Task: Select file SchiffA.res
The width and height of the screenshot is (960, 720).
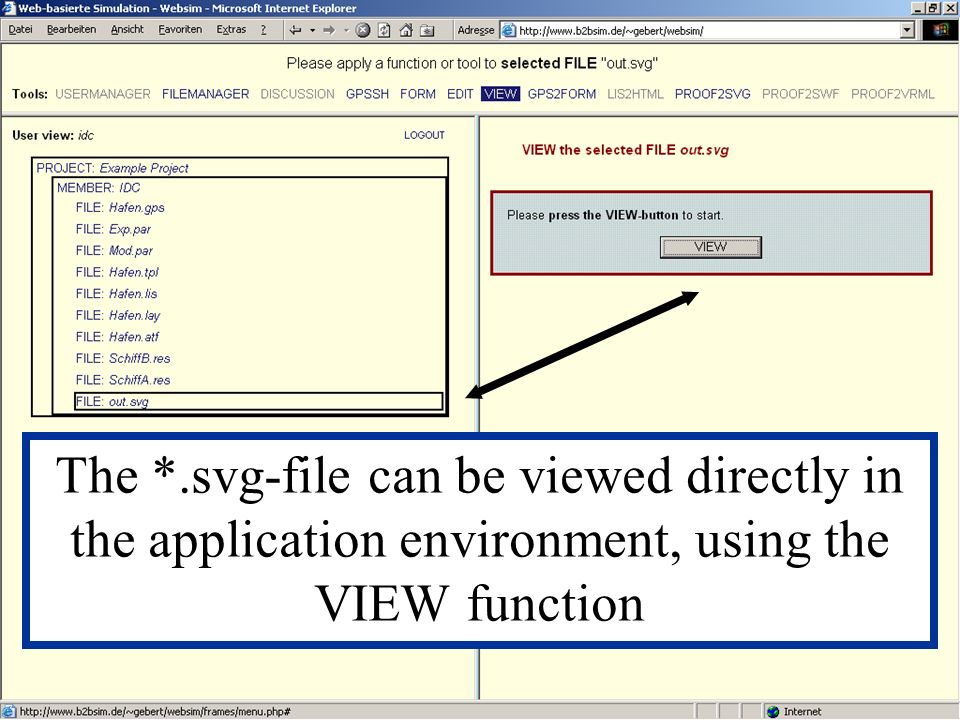Action: pyautogui.click(x=123, y=380)
